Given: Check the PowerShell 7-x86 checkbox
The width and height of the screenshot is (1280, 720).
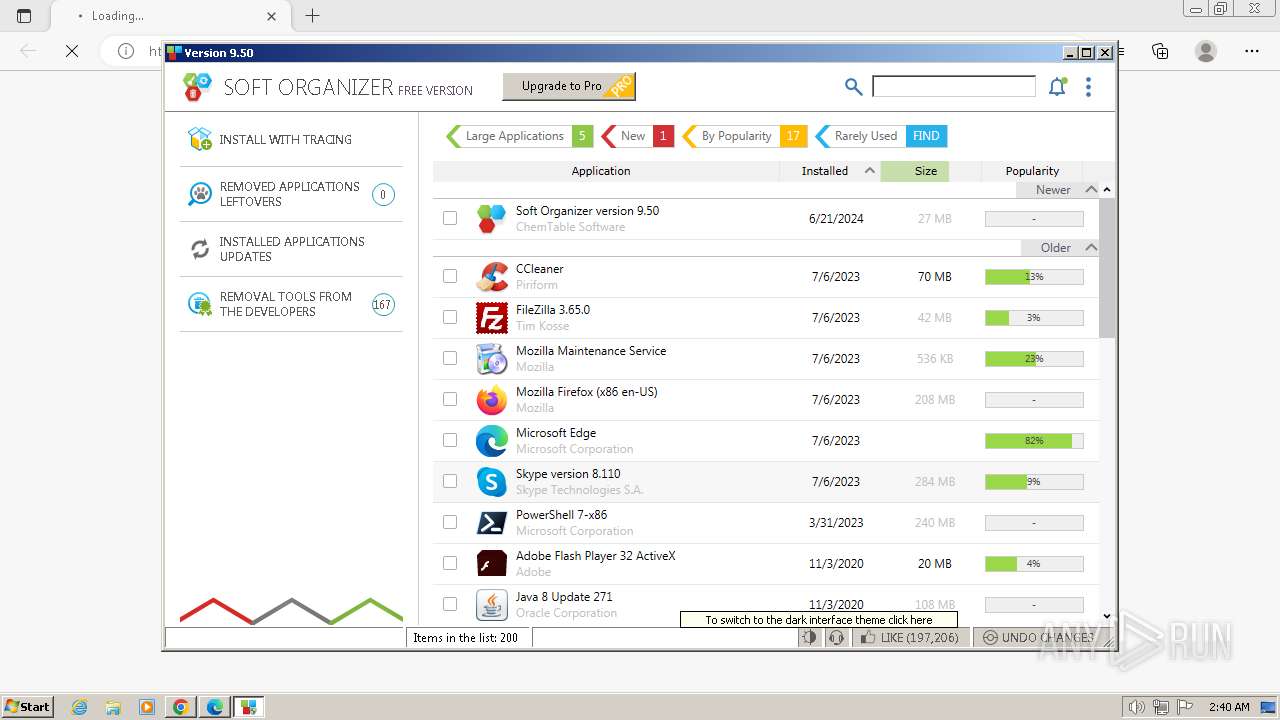Looking at the screenshot, I should click(450, 522).
